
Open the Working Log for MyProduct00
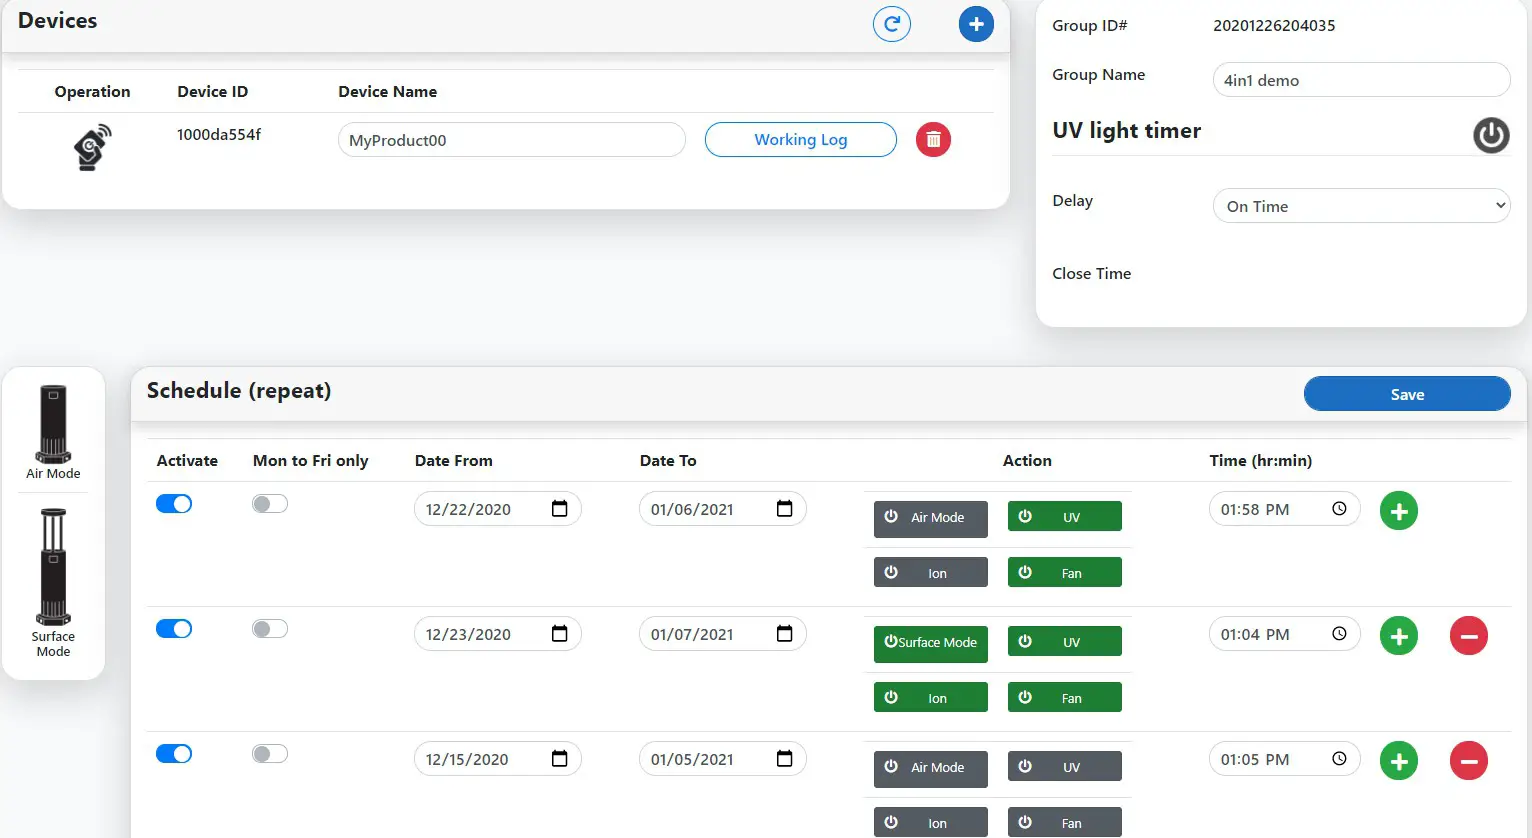(801, 140)
